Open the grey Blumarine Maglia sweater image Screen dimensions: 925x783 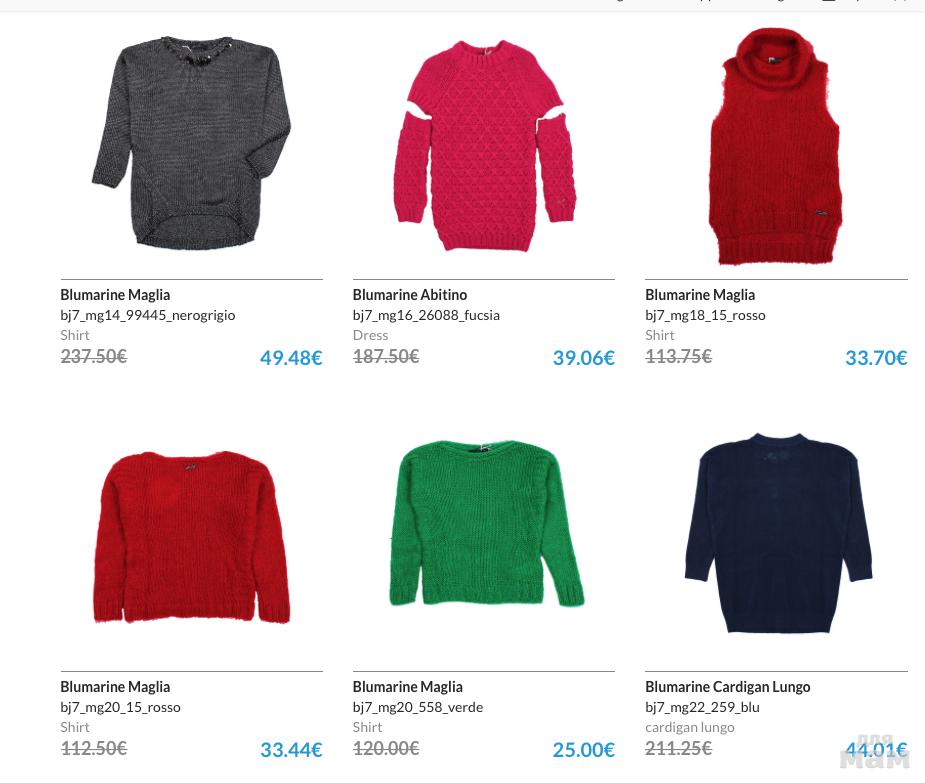click(191, 144)
